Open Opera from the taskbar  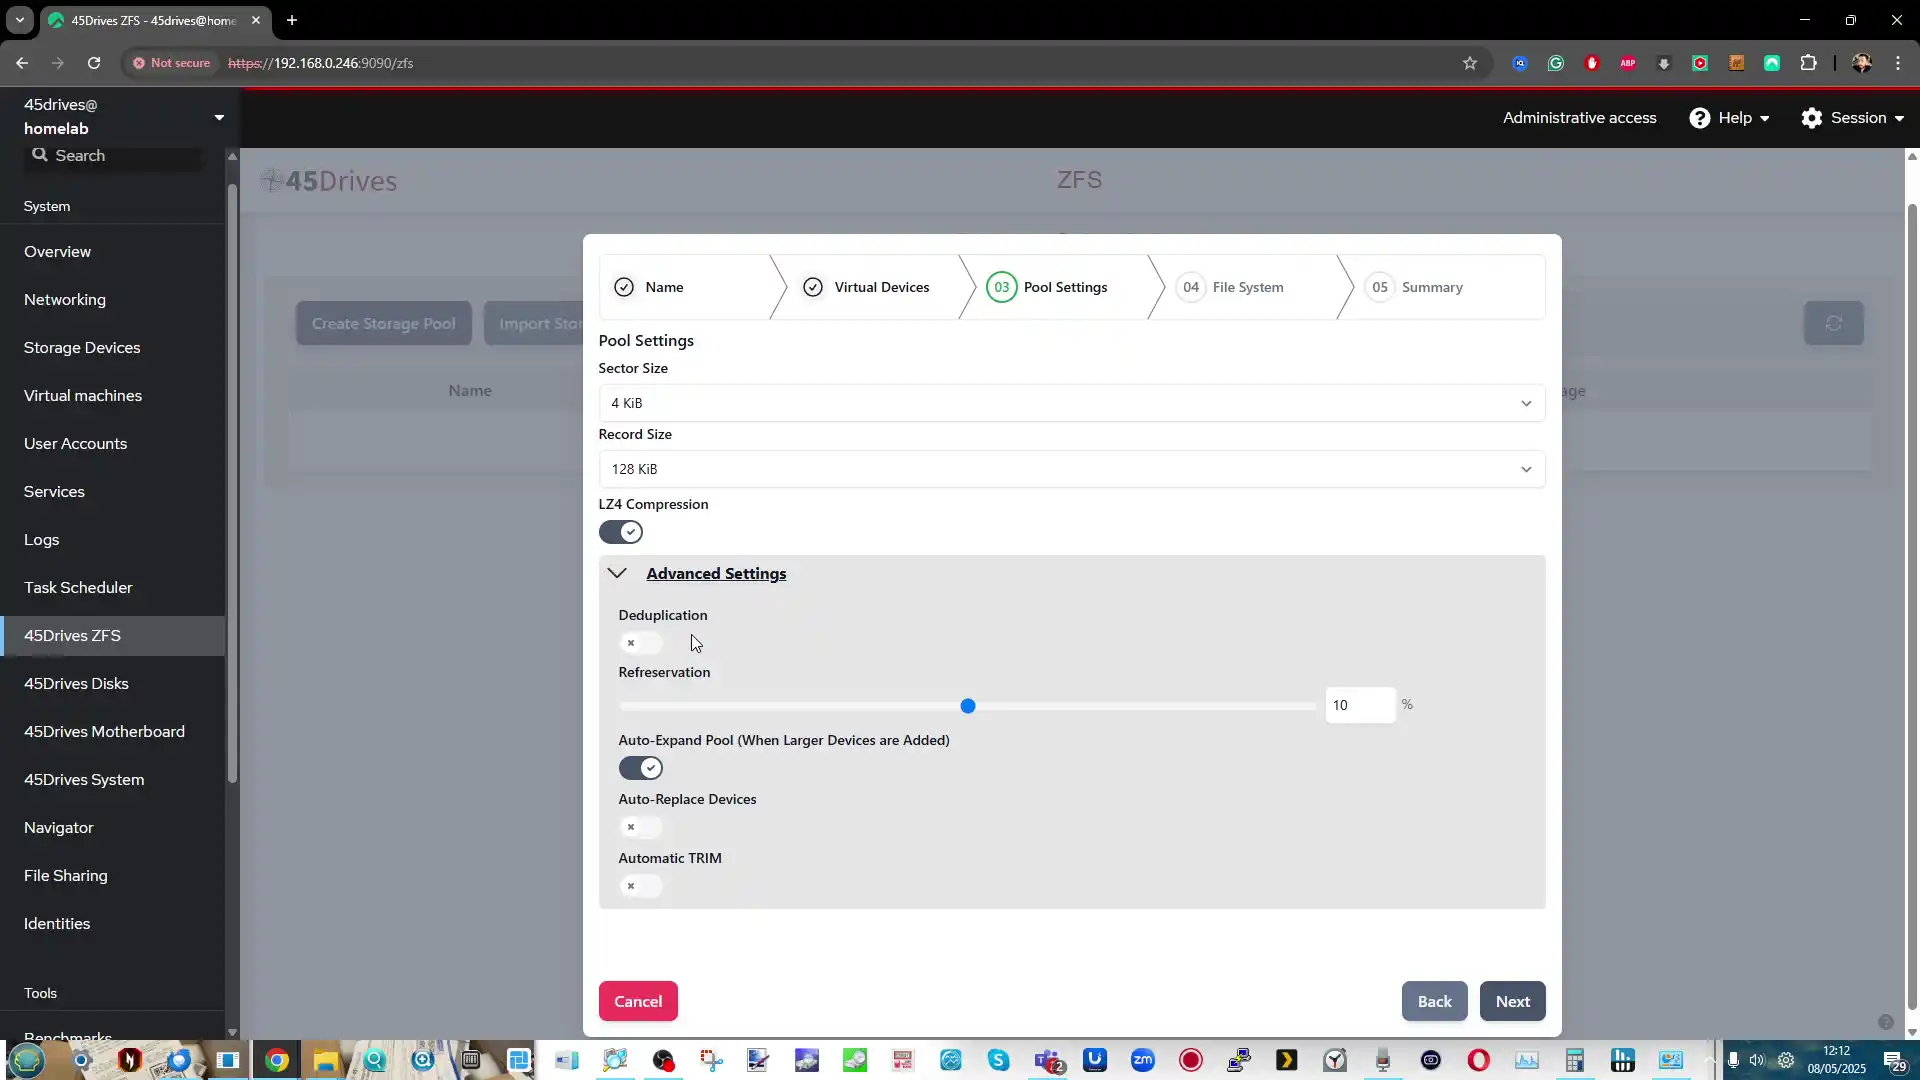pos(1478,1060)
